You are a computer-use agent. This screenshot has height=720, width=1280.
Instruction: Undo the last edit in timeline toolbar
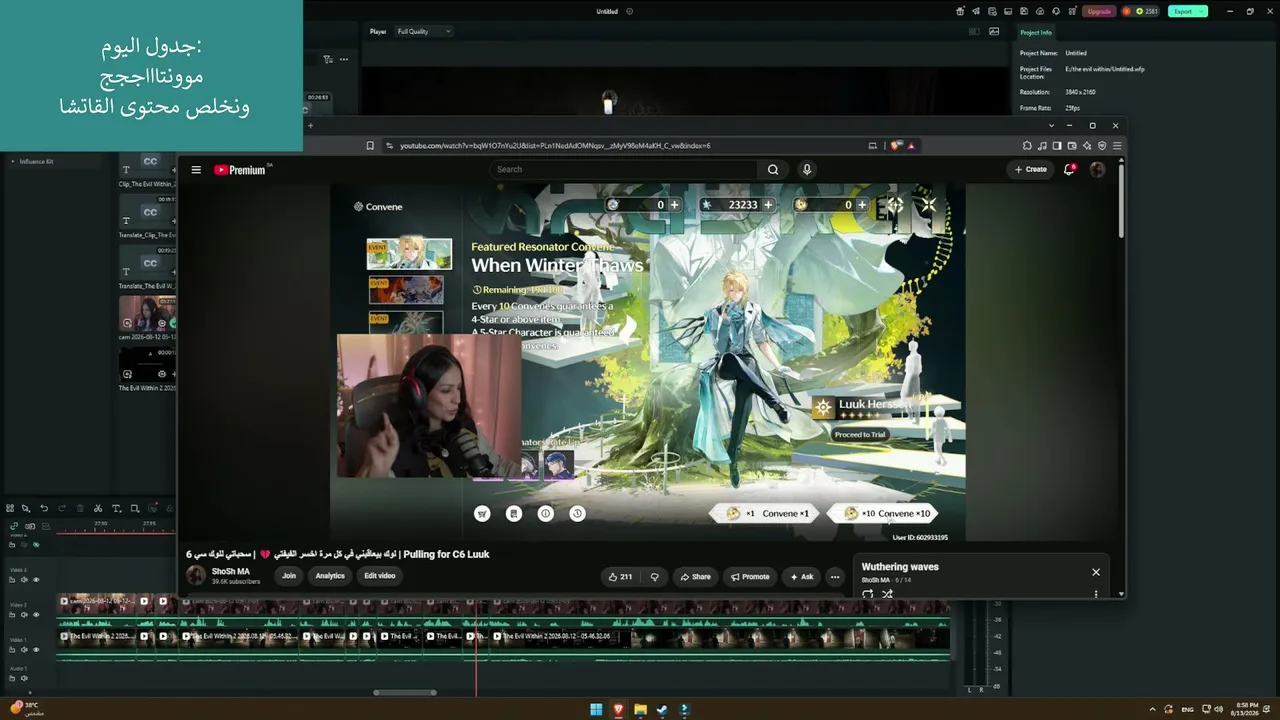coord(44,509)
